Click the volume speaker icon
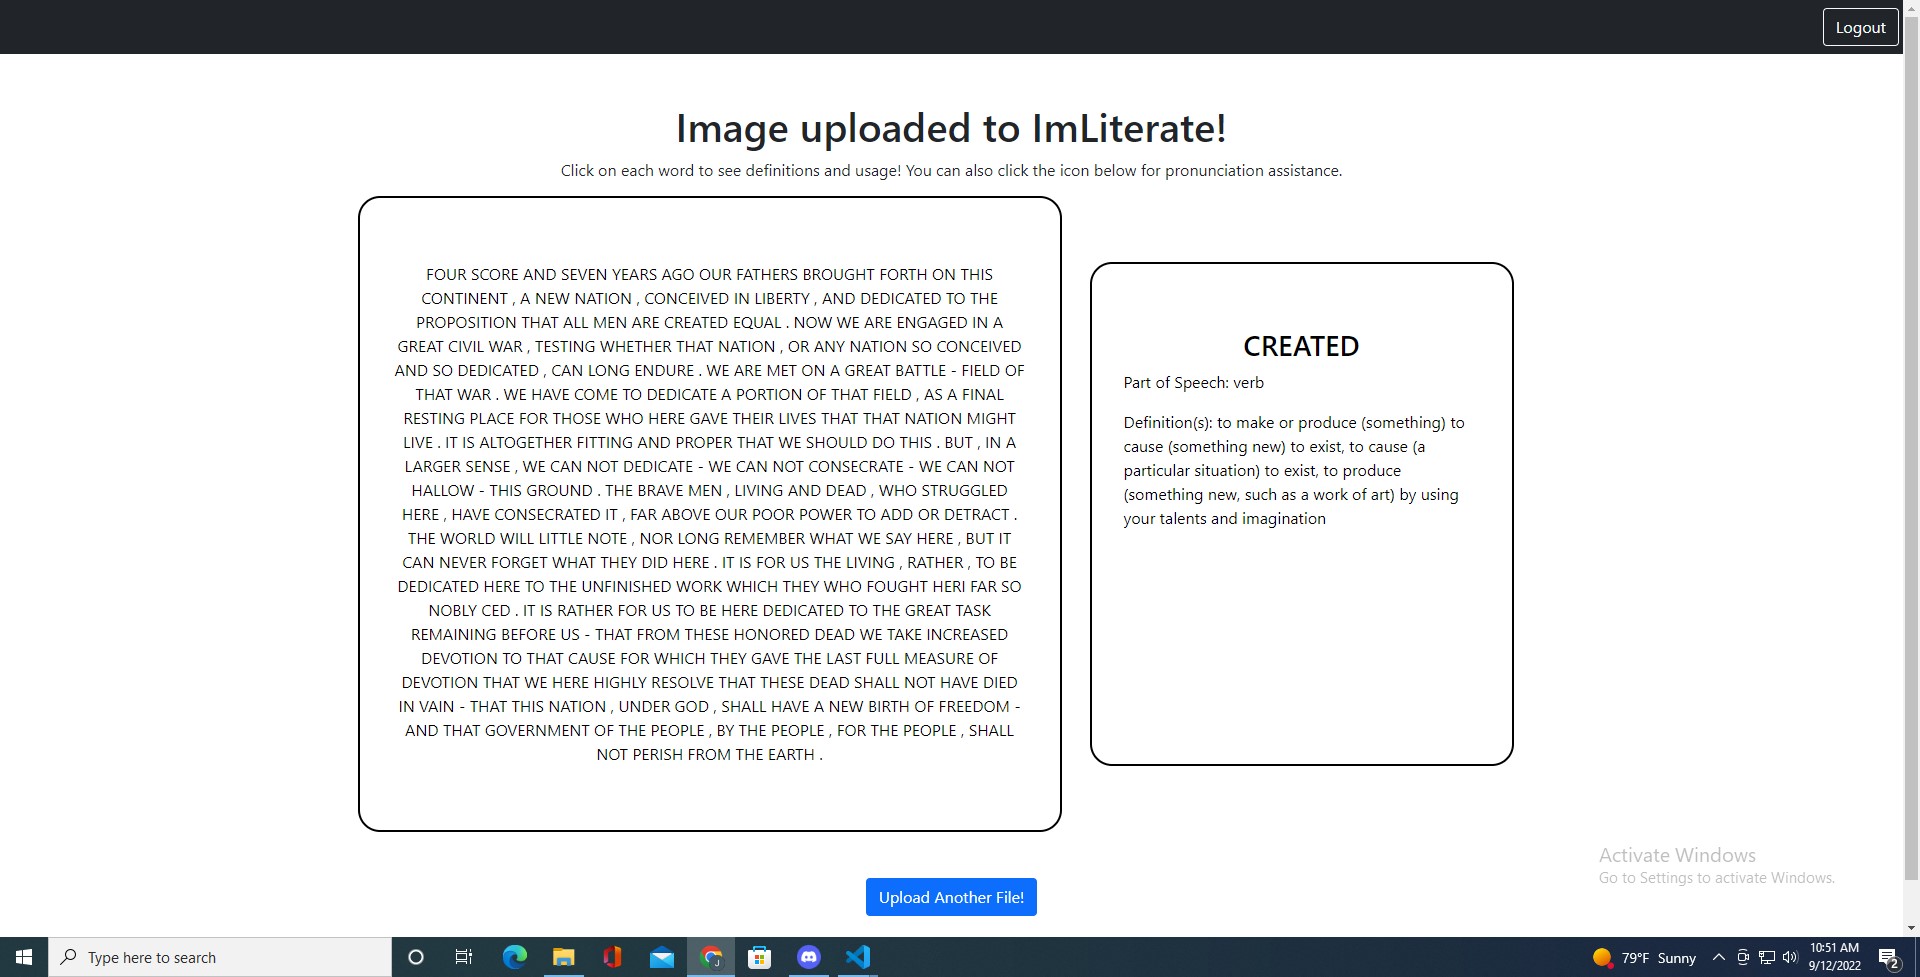1920x977 pixels. pyautogui.click(x=1790, y=957)
